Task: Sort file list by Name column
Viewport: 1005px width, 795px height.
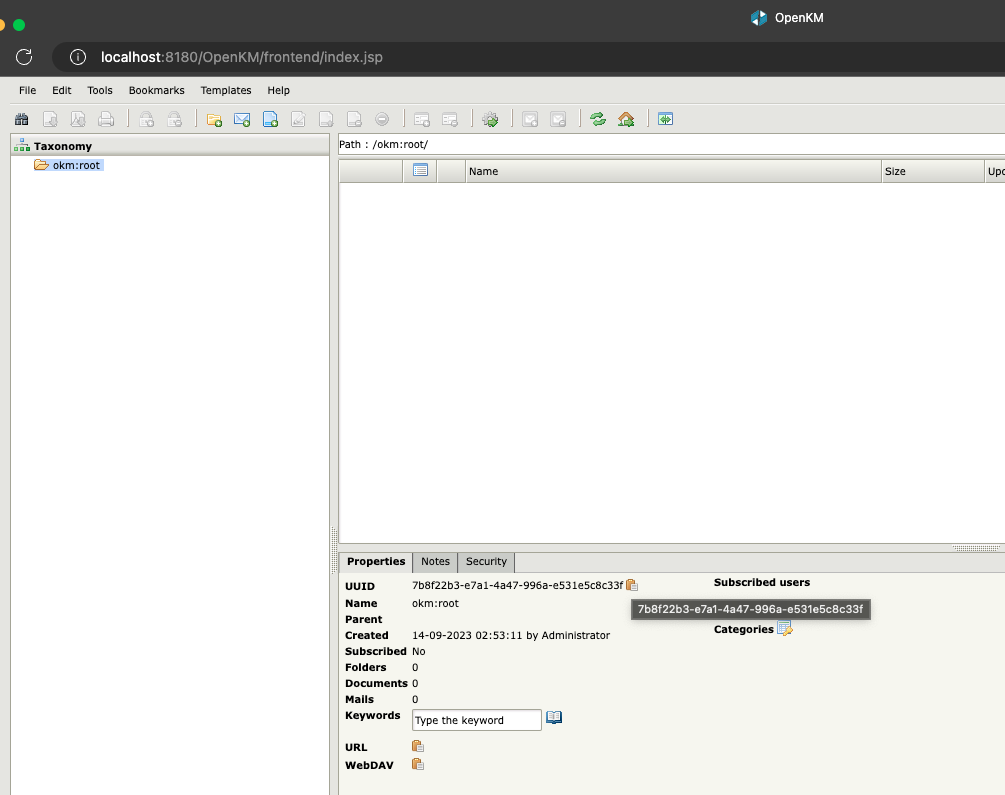Action: (670, 171)
